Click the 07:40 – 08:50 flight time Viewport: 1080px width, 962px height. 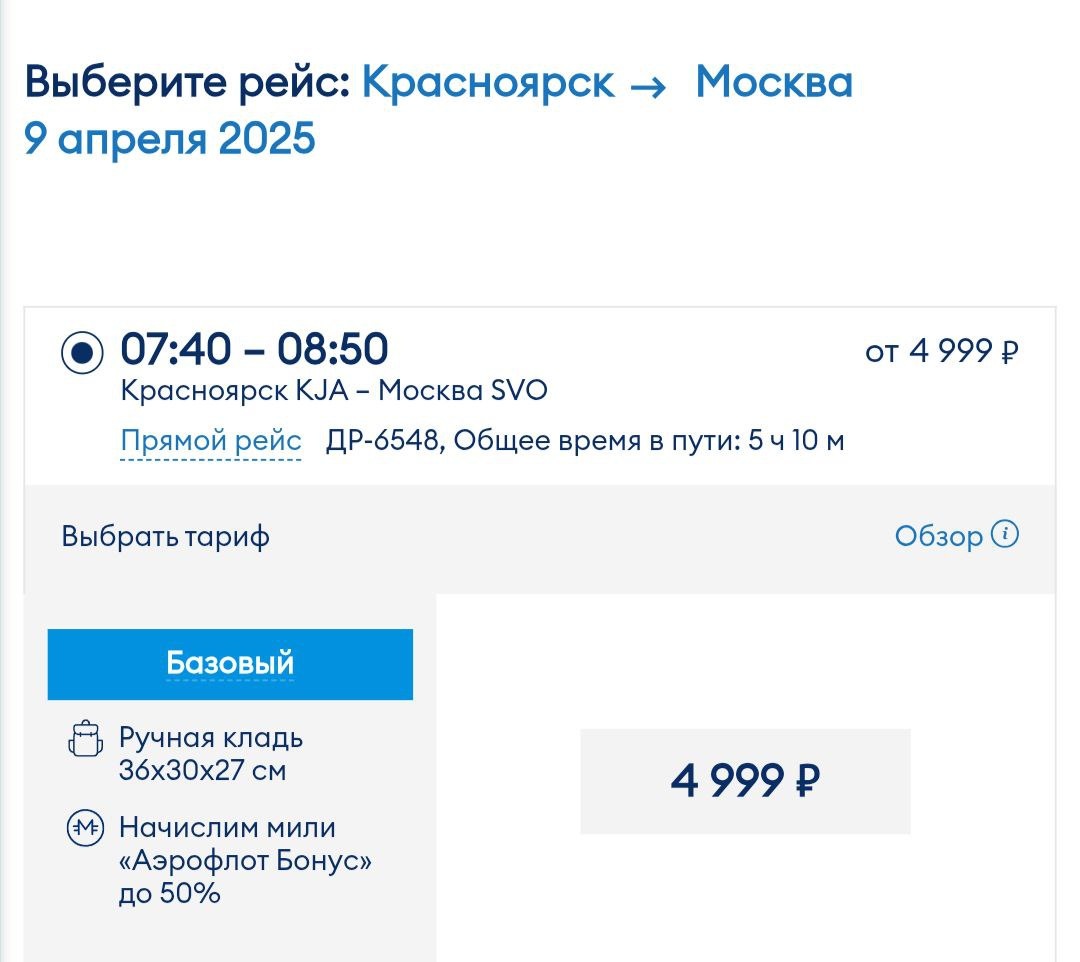(x=254, y=350)
